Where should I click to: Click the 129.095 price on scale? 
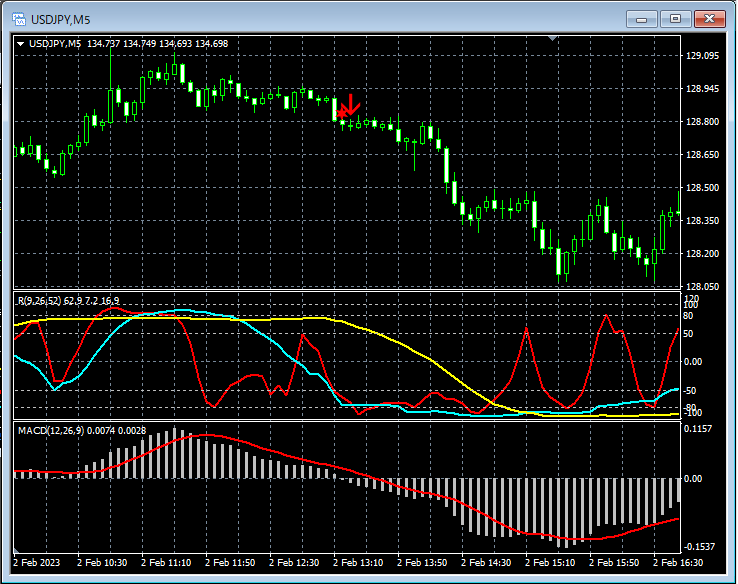pyautogui.click(x=704, y=56)
